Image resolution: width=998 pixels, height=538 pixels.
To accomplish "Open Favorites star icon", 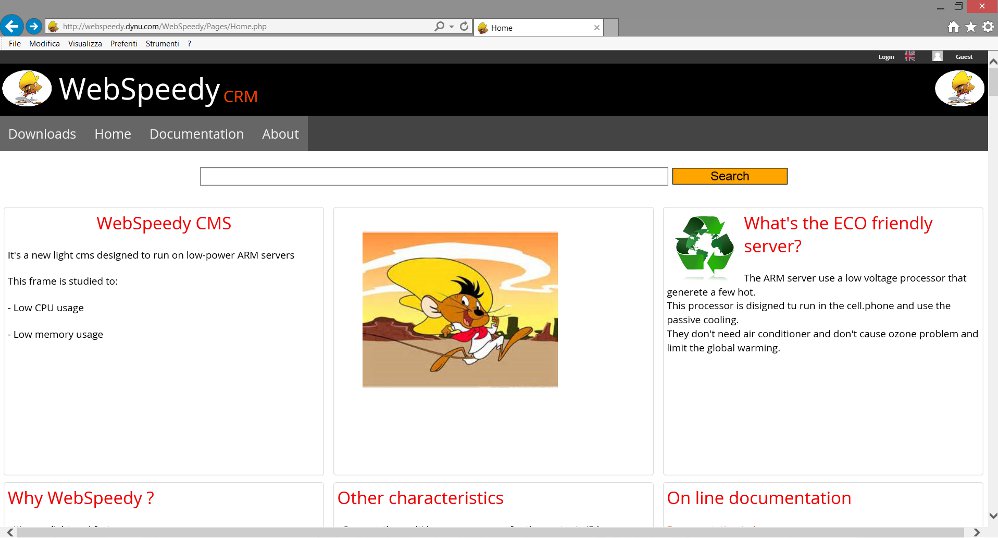I will 970,27.
